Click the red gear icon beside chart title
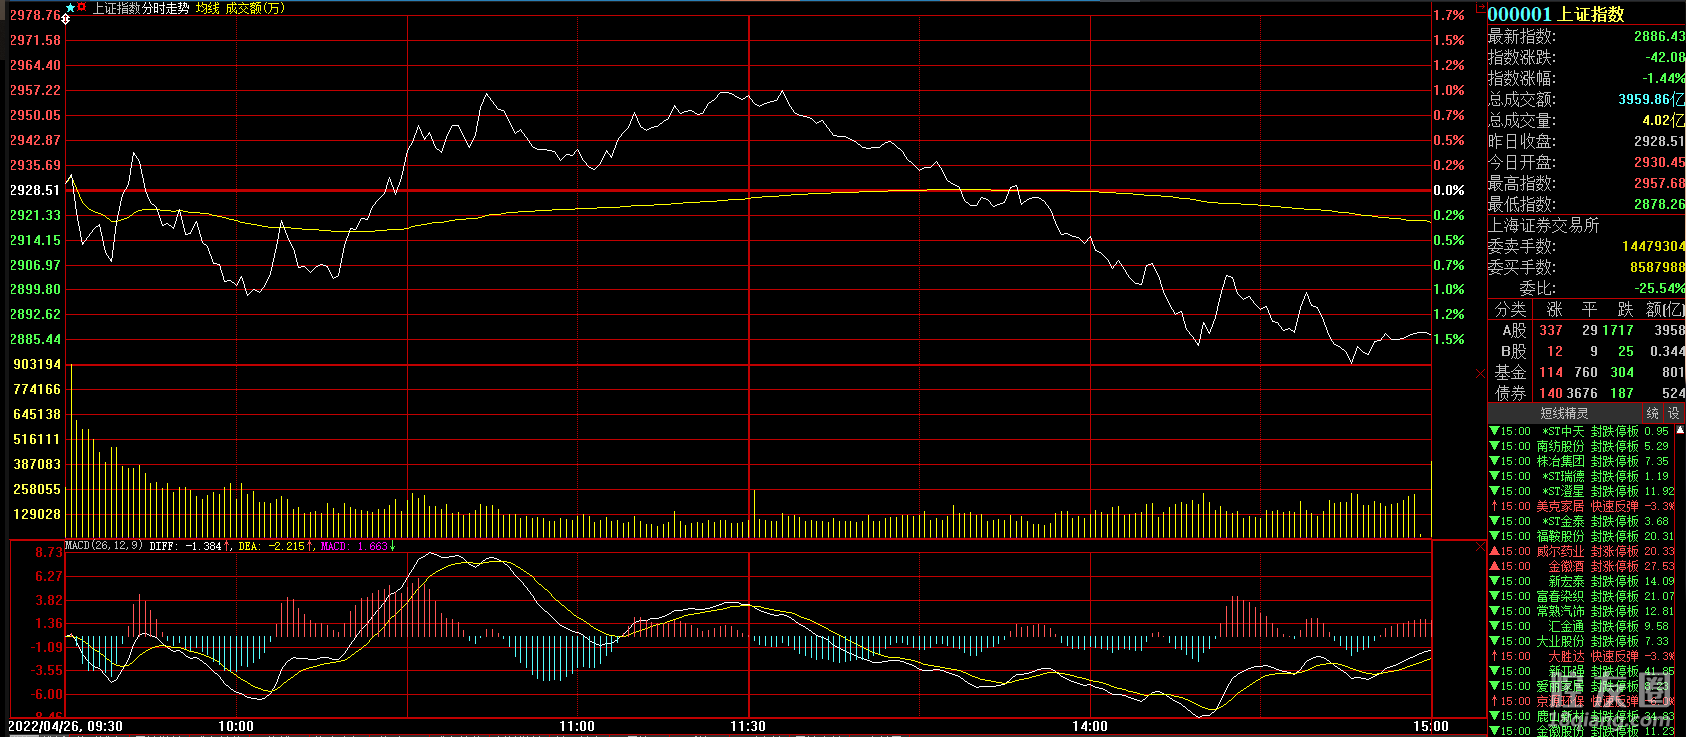1686x737 pixels. (81, 7)
